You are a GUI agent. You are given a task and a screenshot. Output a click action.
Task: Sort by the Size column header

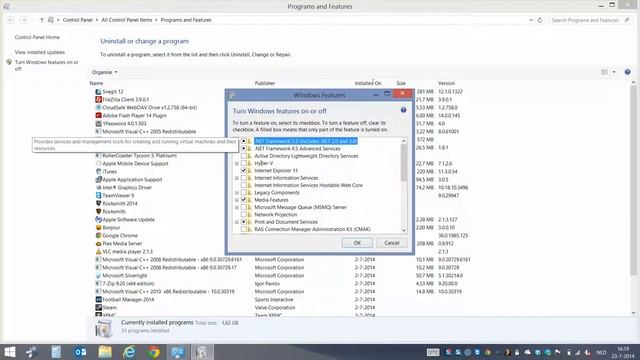click(x=401, y=83)
